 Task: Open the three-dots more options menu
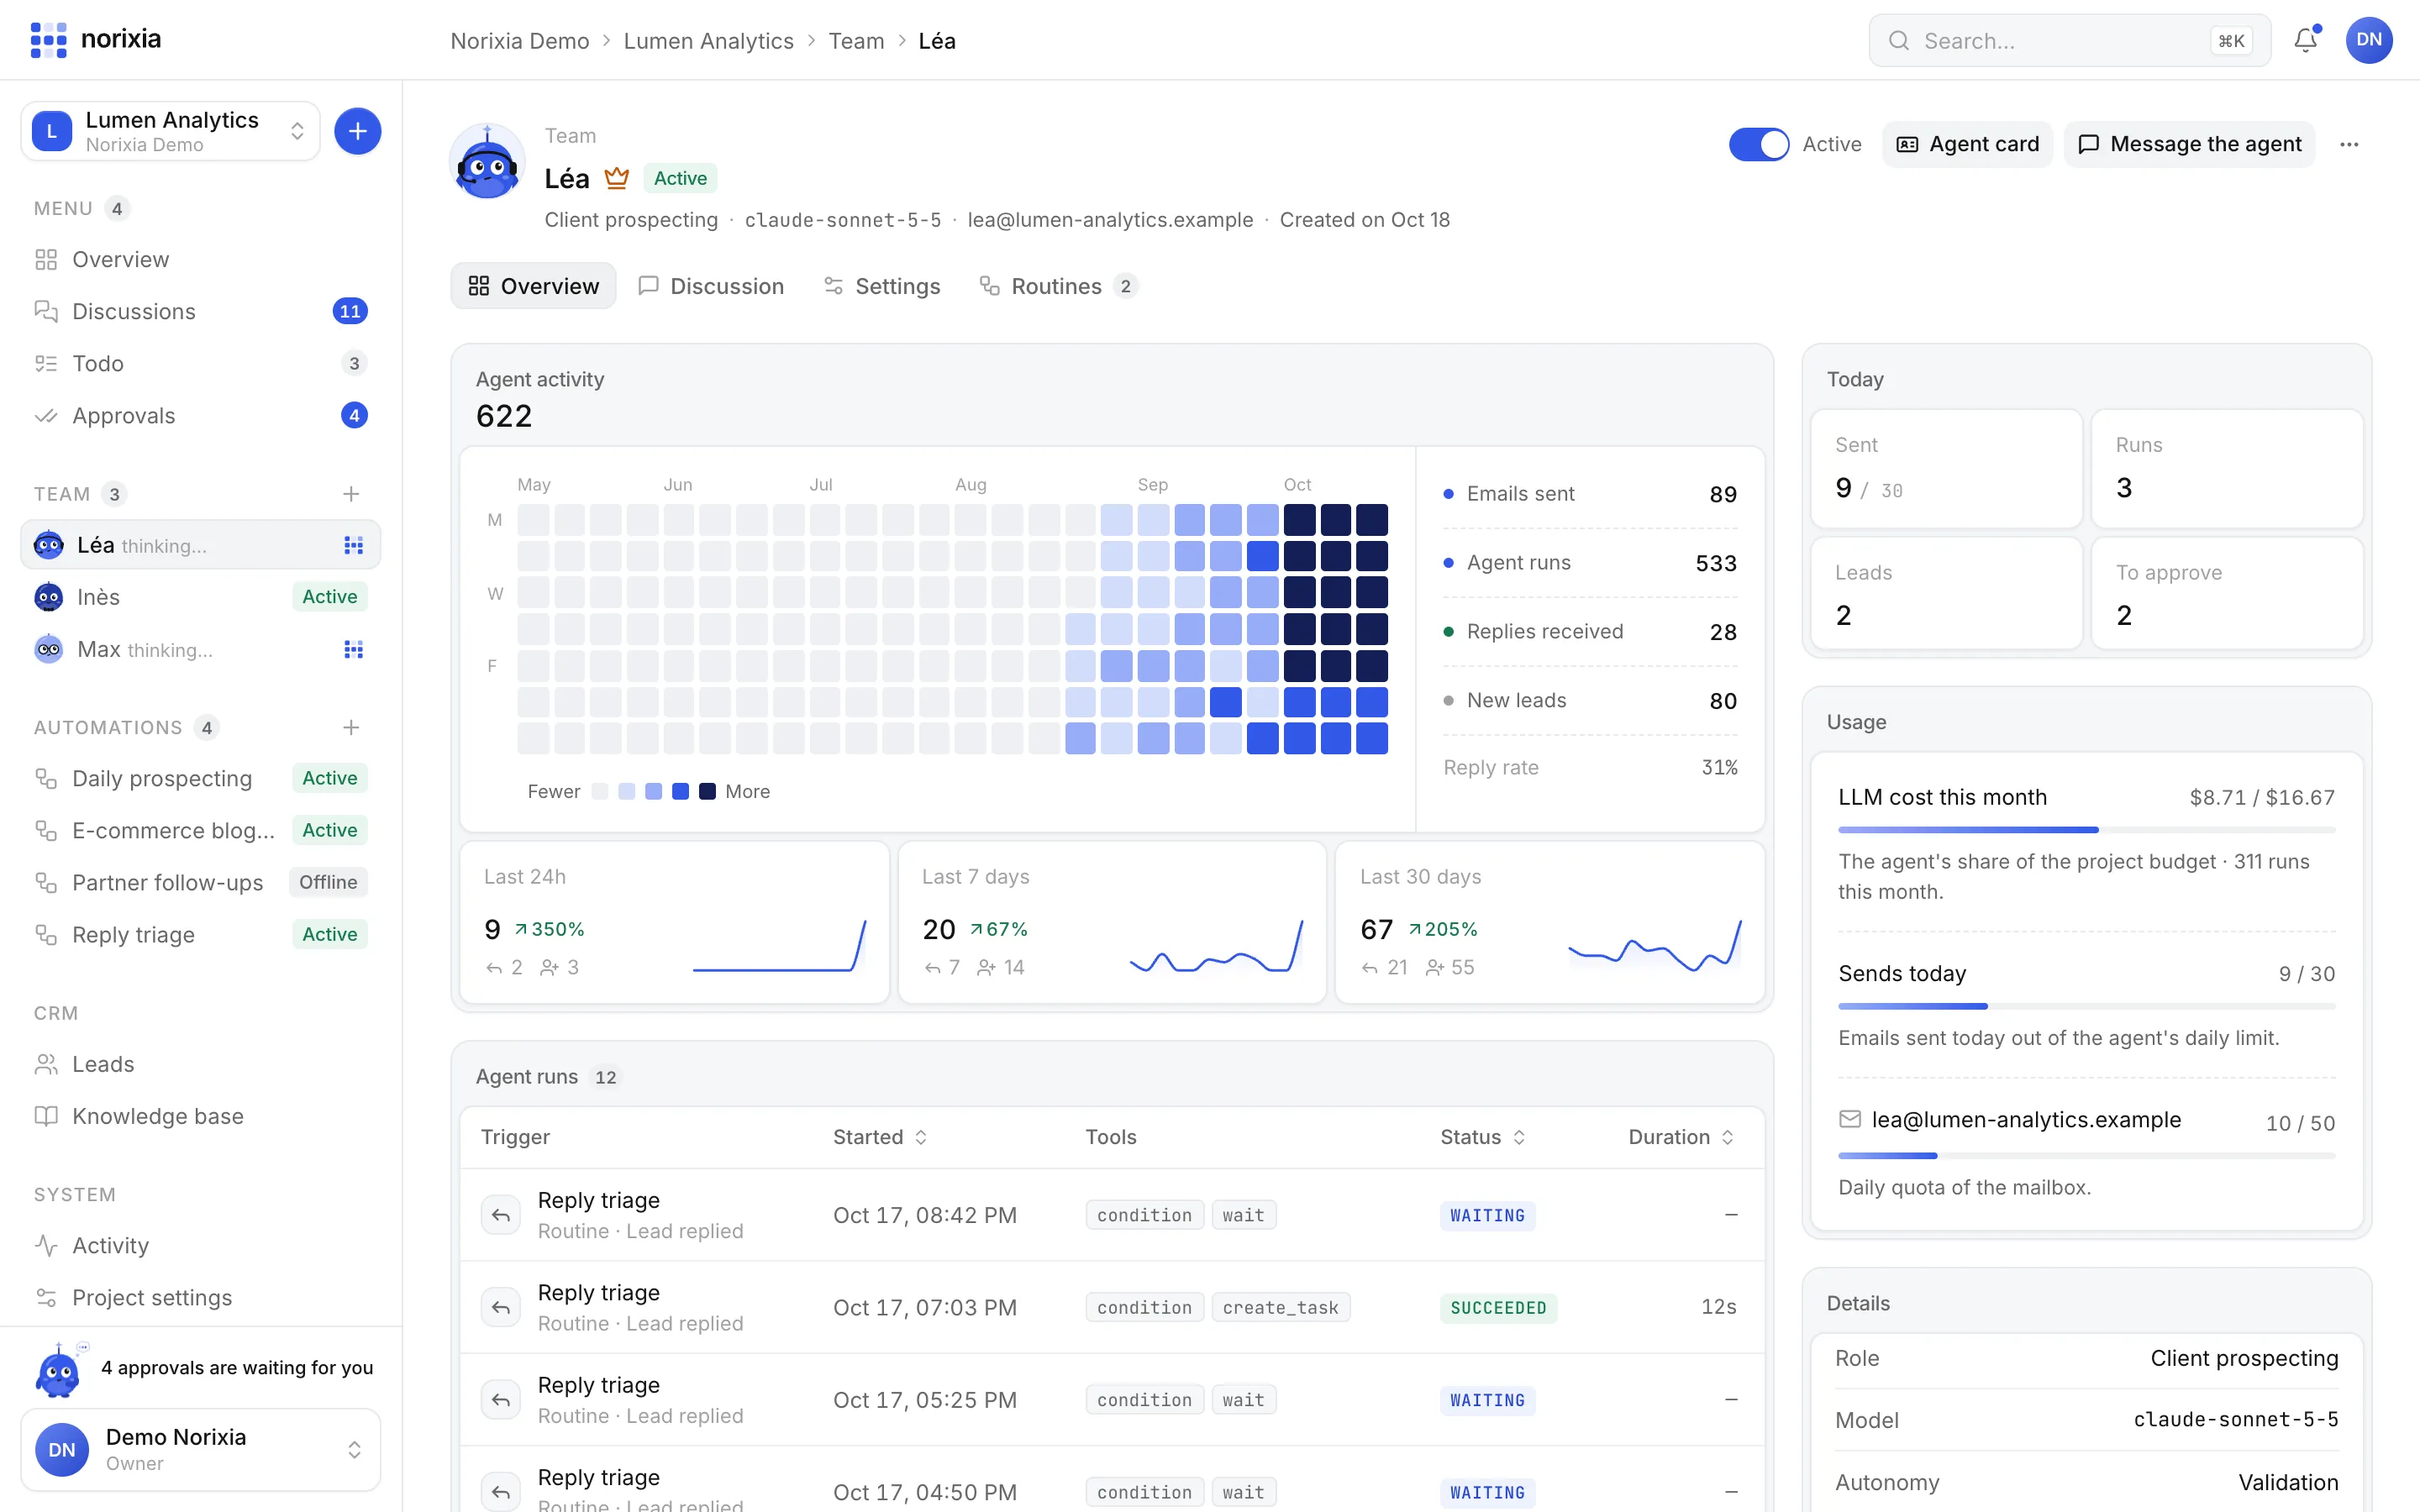[x=2349, y=144]
